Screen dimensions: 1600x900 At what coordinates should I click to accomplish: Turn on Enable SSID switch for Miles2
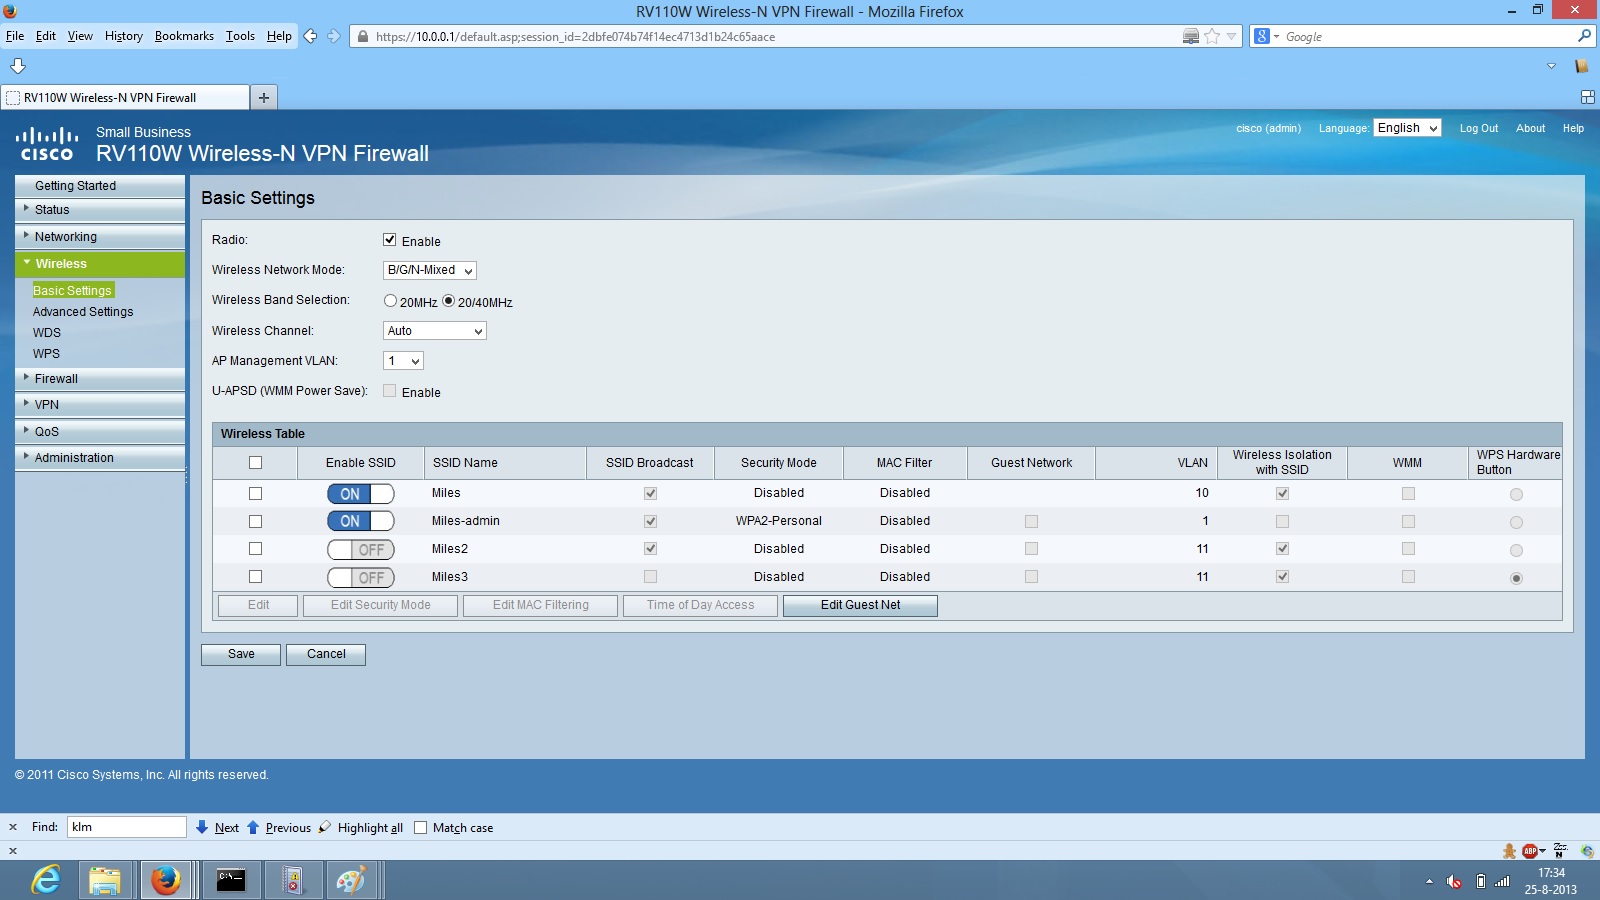(361, 550)
